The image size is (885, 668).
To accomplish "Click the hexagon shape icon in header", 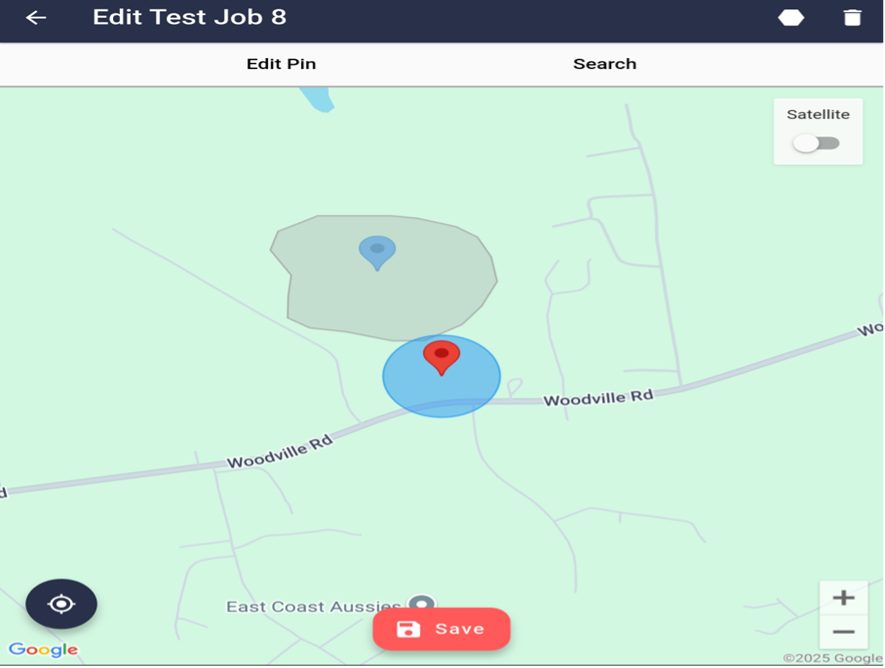I will pyautogui.click(x=791, y=18).
